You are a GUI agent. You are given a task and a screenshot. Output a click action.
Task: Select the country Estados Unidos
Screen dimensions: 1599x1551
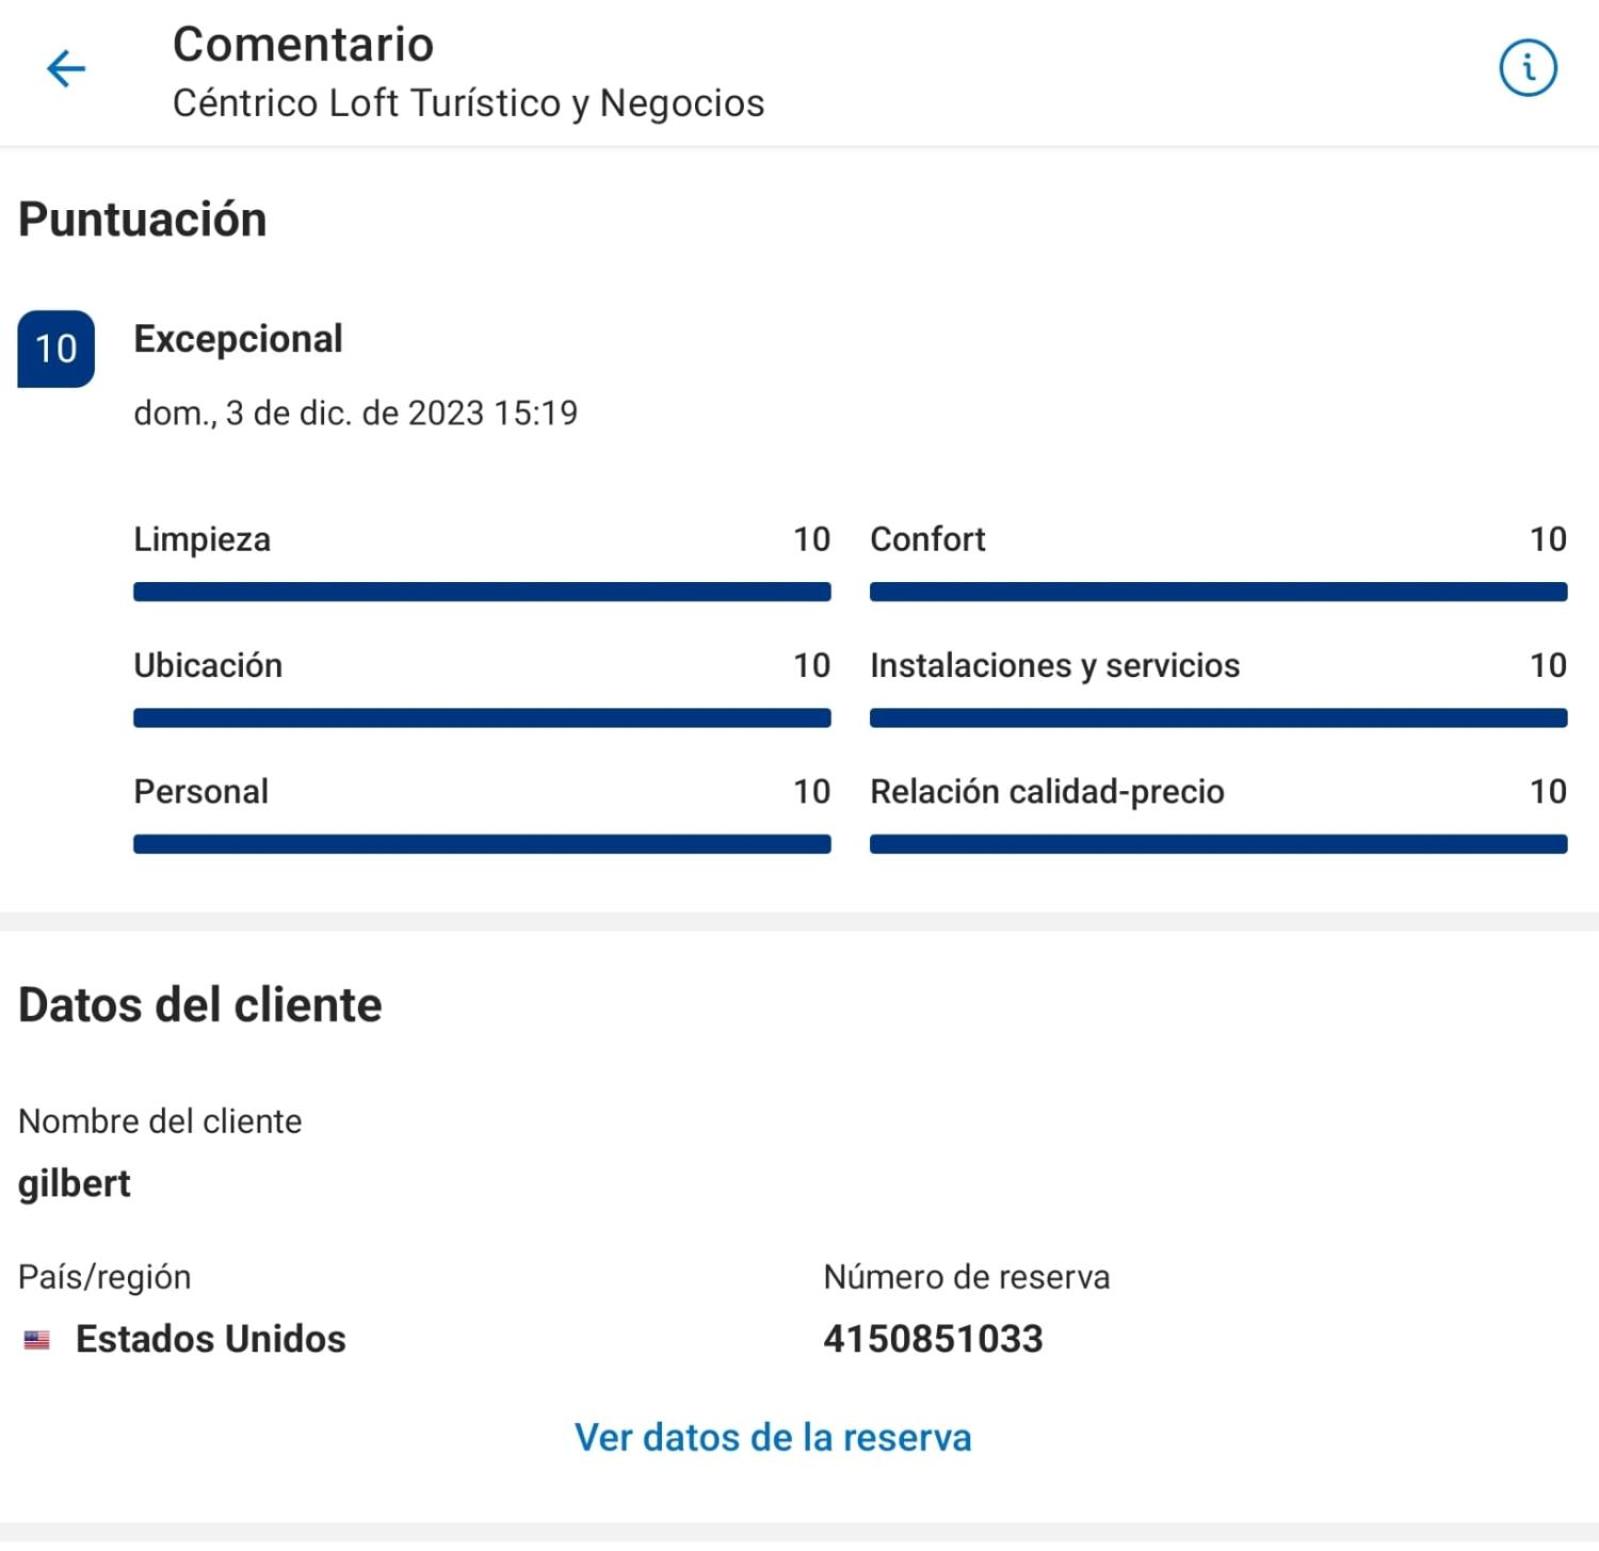pyautogui.click(x=211, y=1339)
